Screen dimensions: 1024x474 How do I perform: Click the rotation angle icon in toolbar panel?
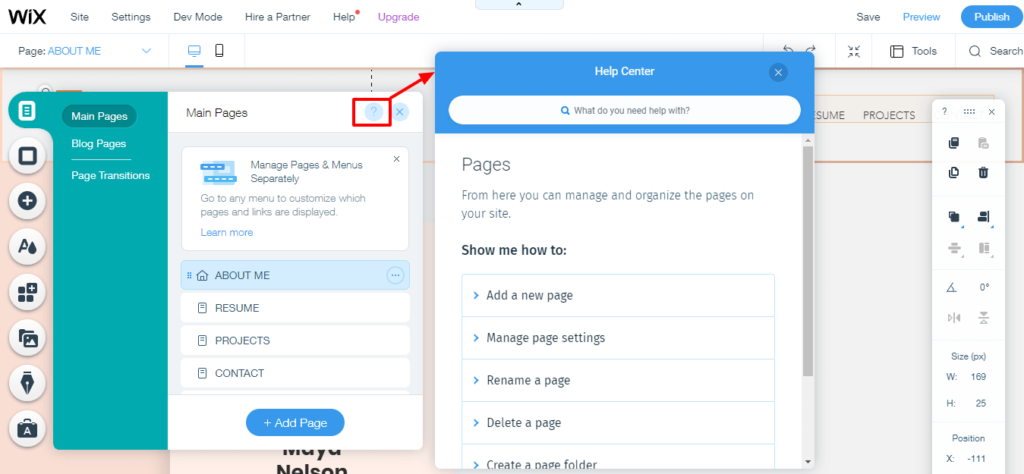(953, 287)
